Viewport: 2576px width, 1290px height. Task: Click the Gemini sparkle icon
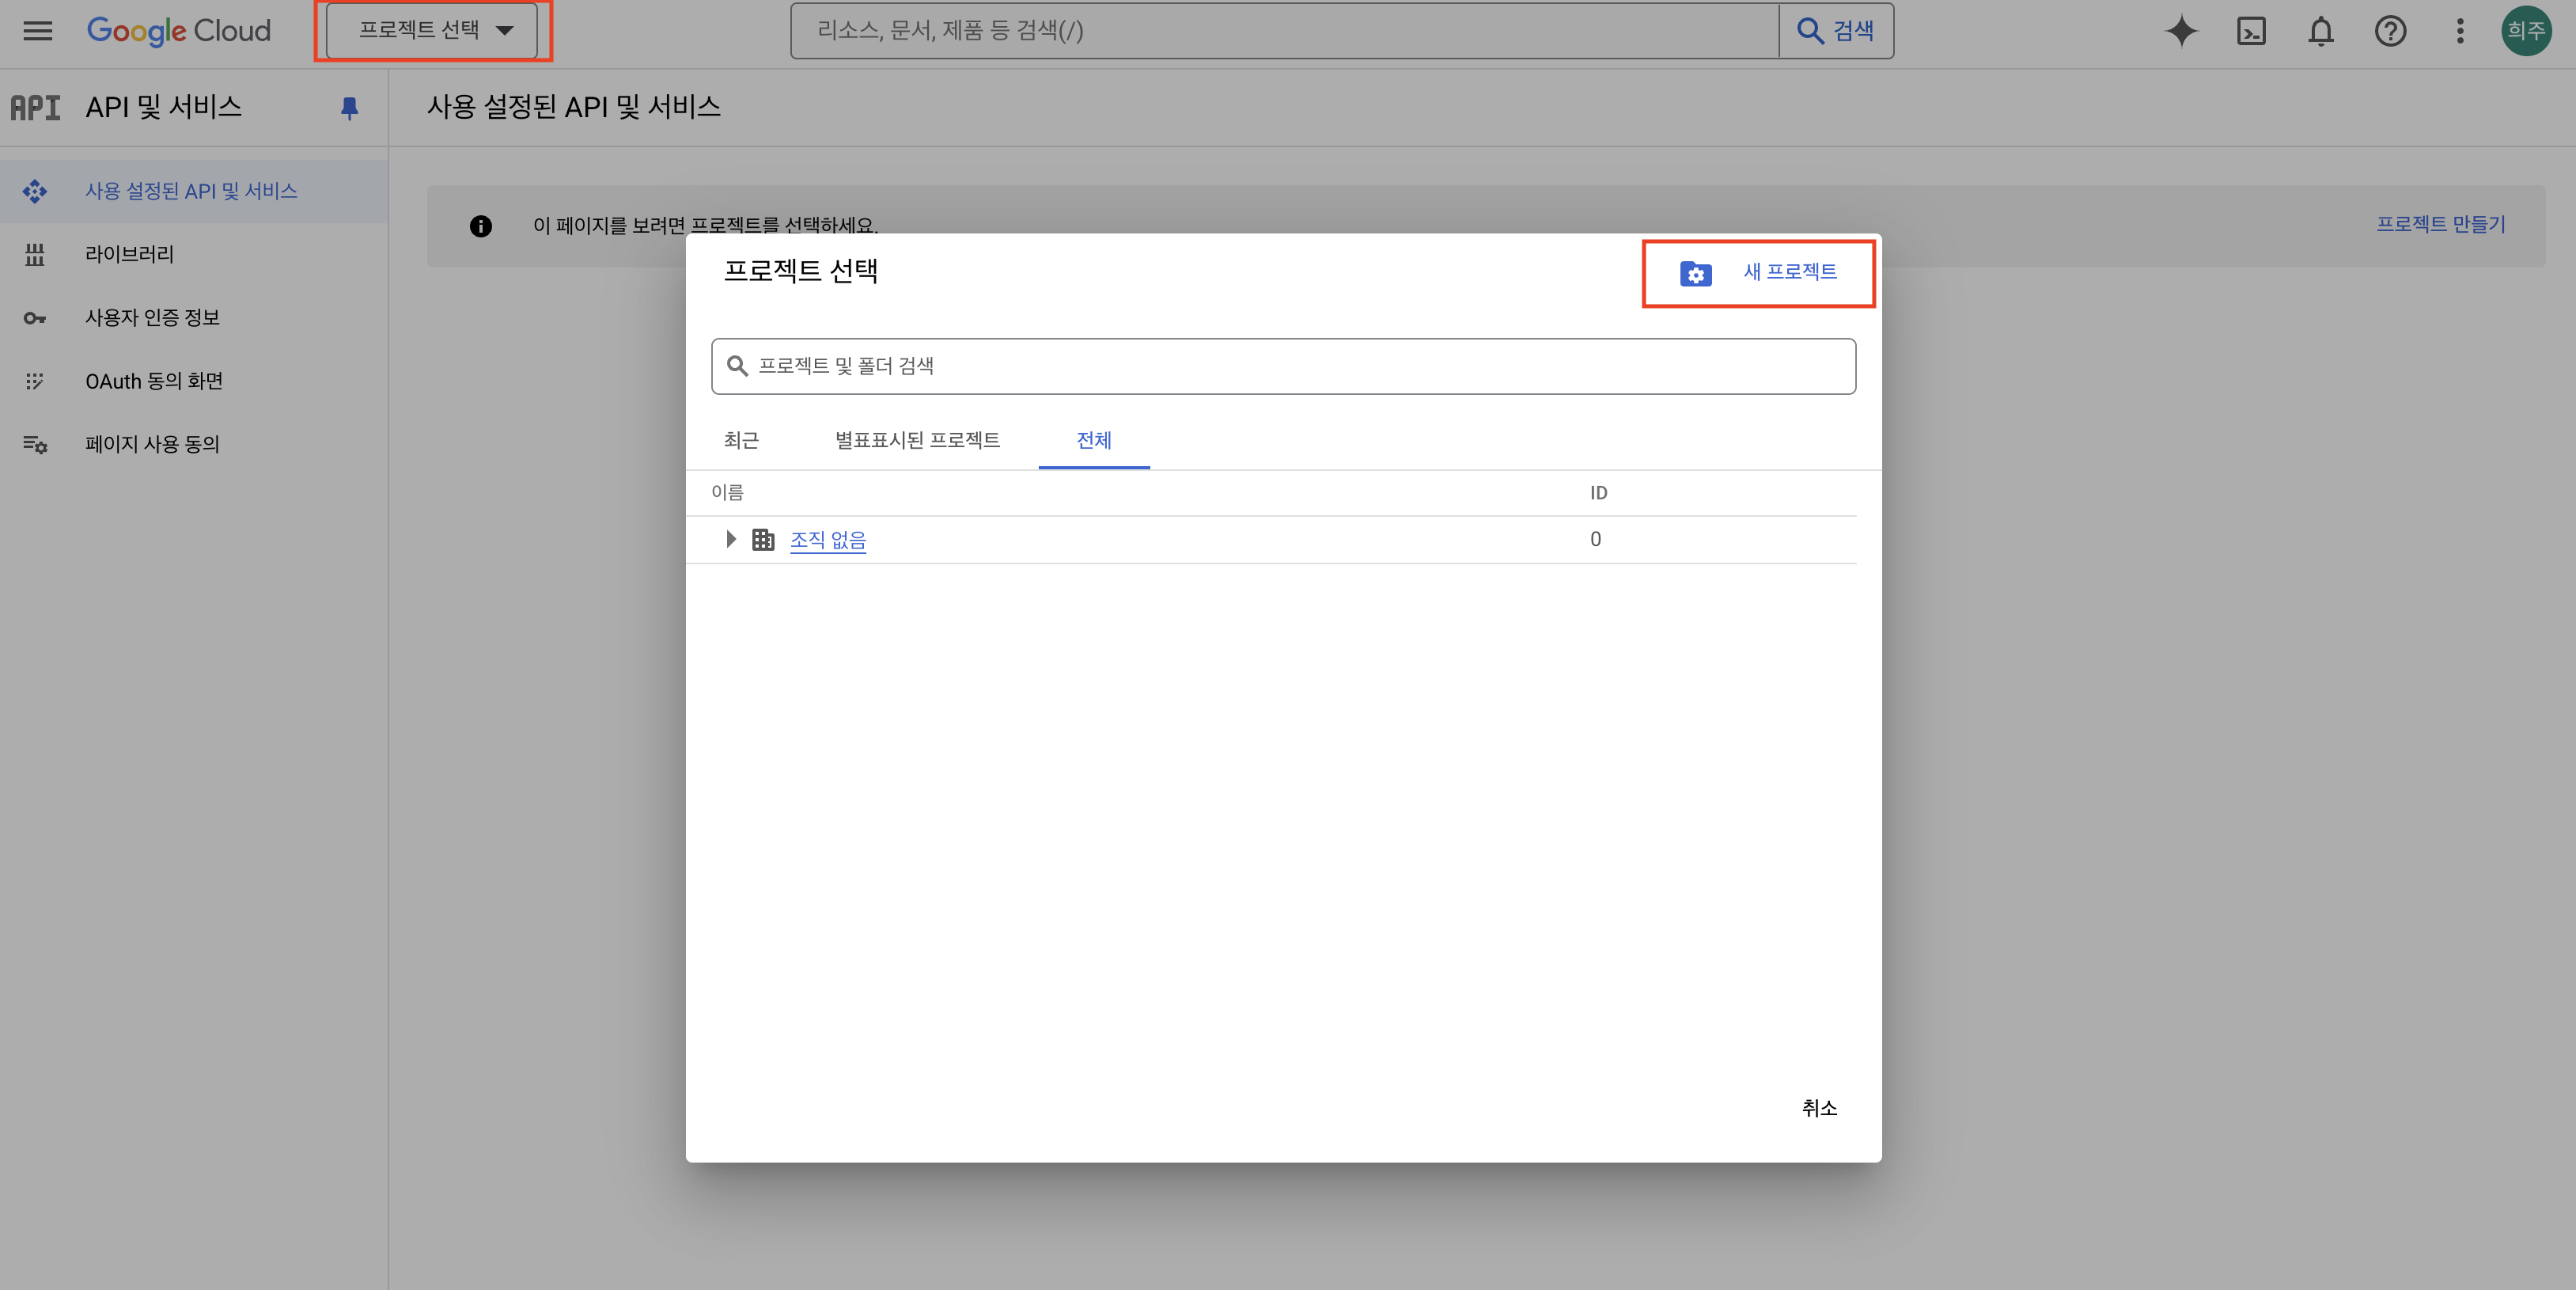tap(2181, 31)
